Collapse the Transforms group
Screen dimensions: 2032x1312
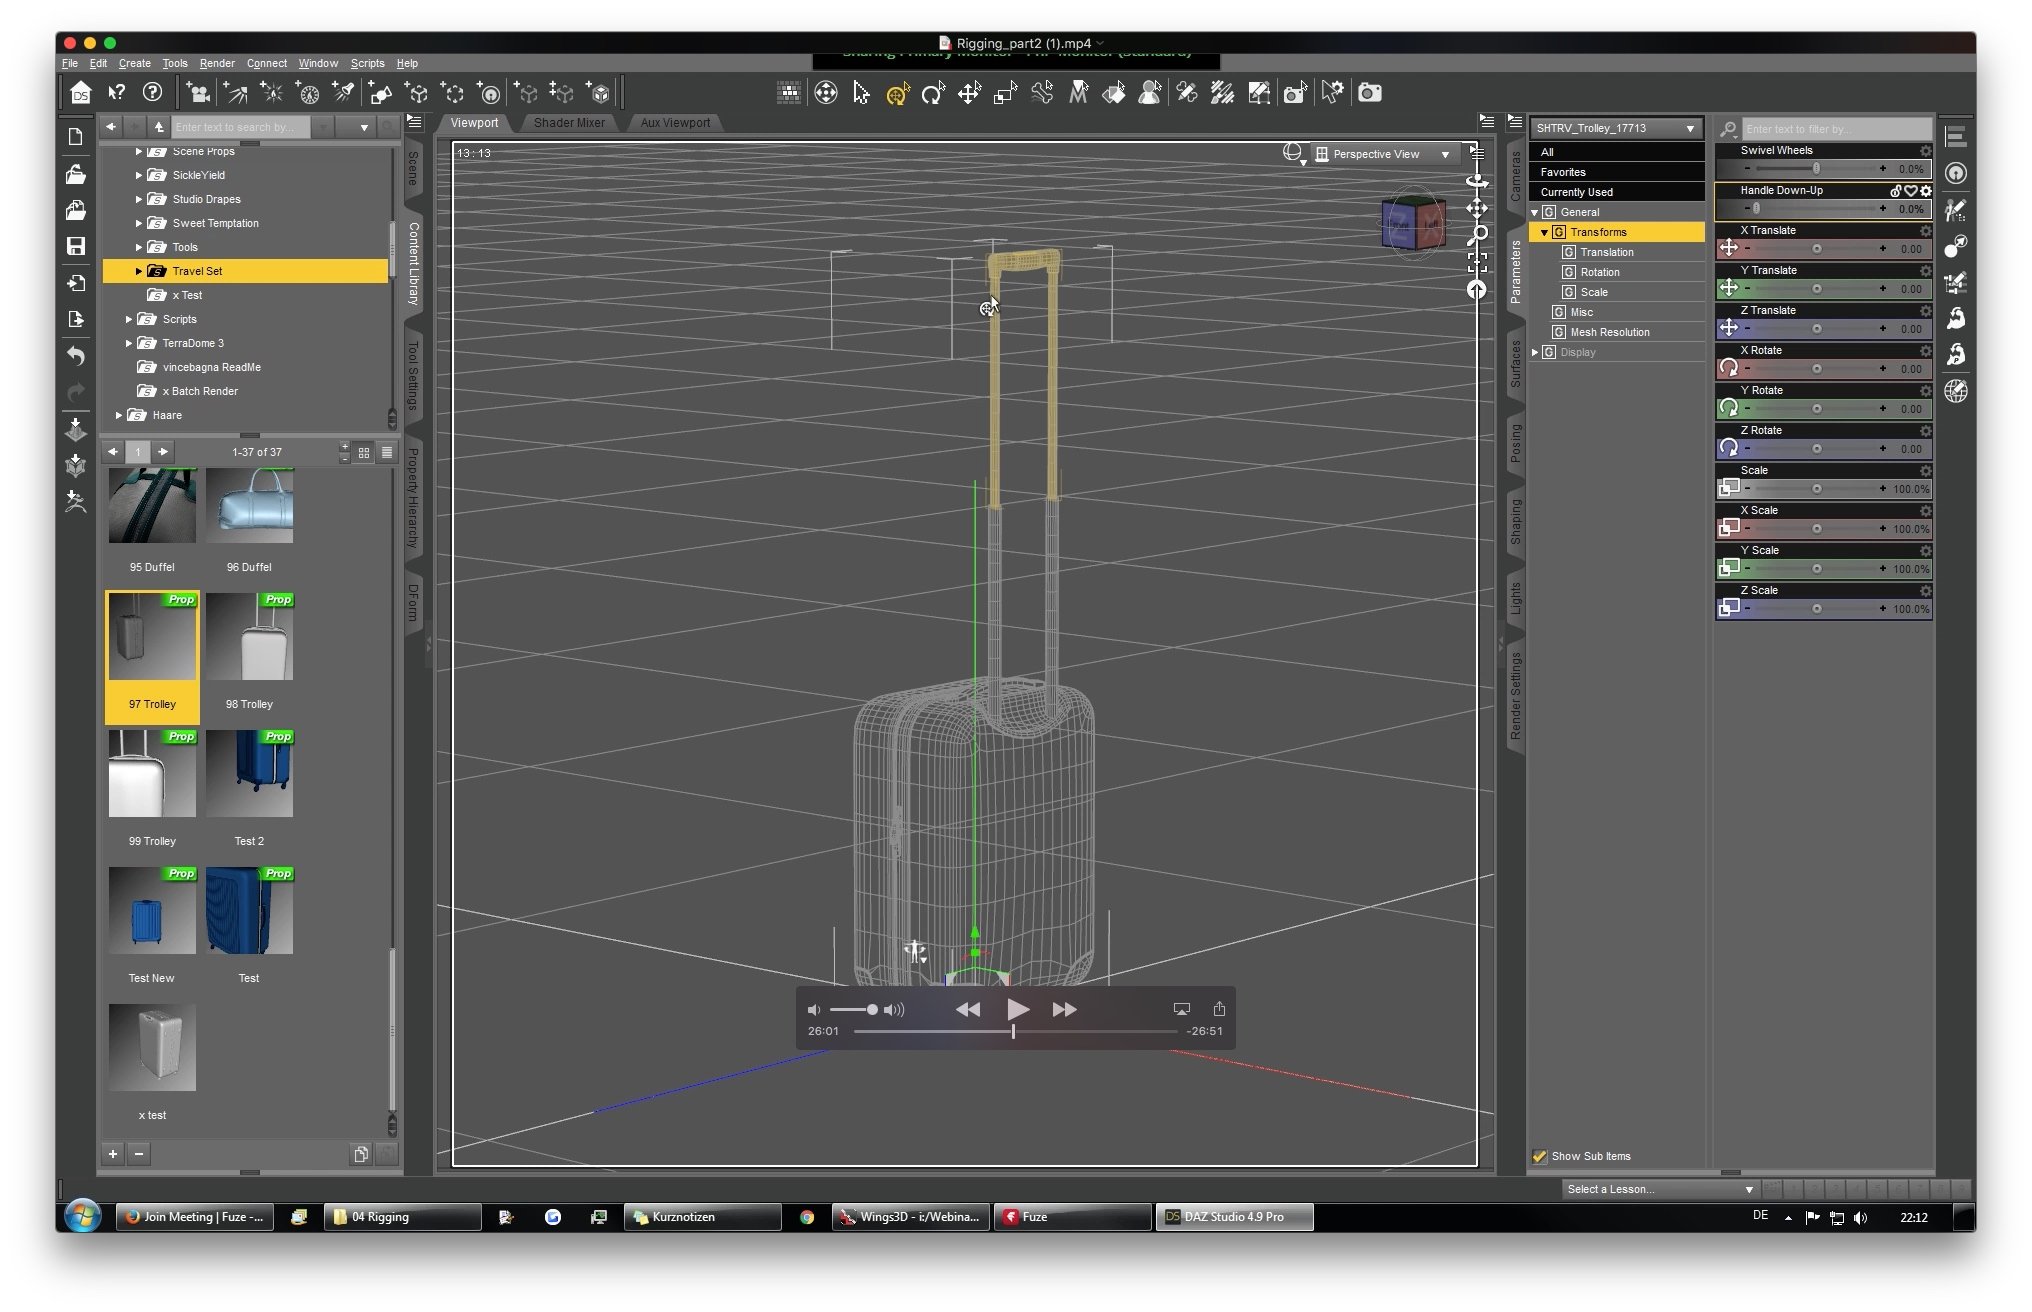tap(1544, 232)
